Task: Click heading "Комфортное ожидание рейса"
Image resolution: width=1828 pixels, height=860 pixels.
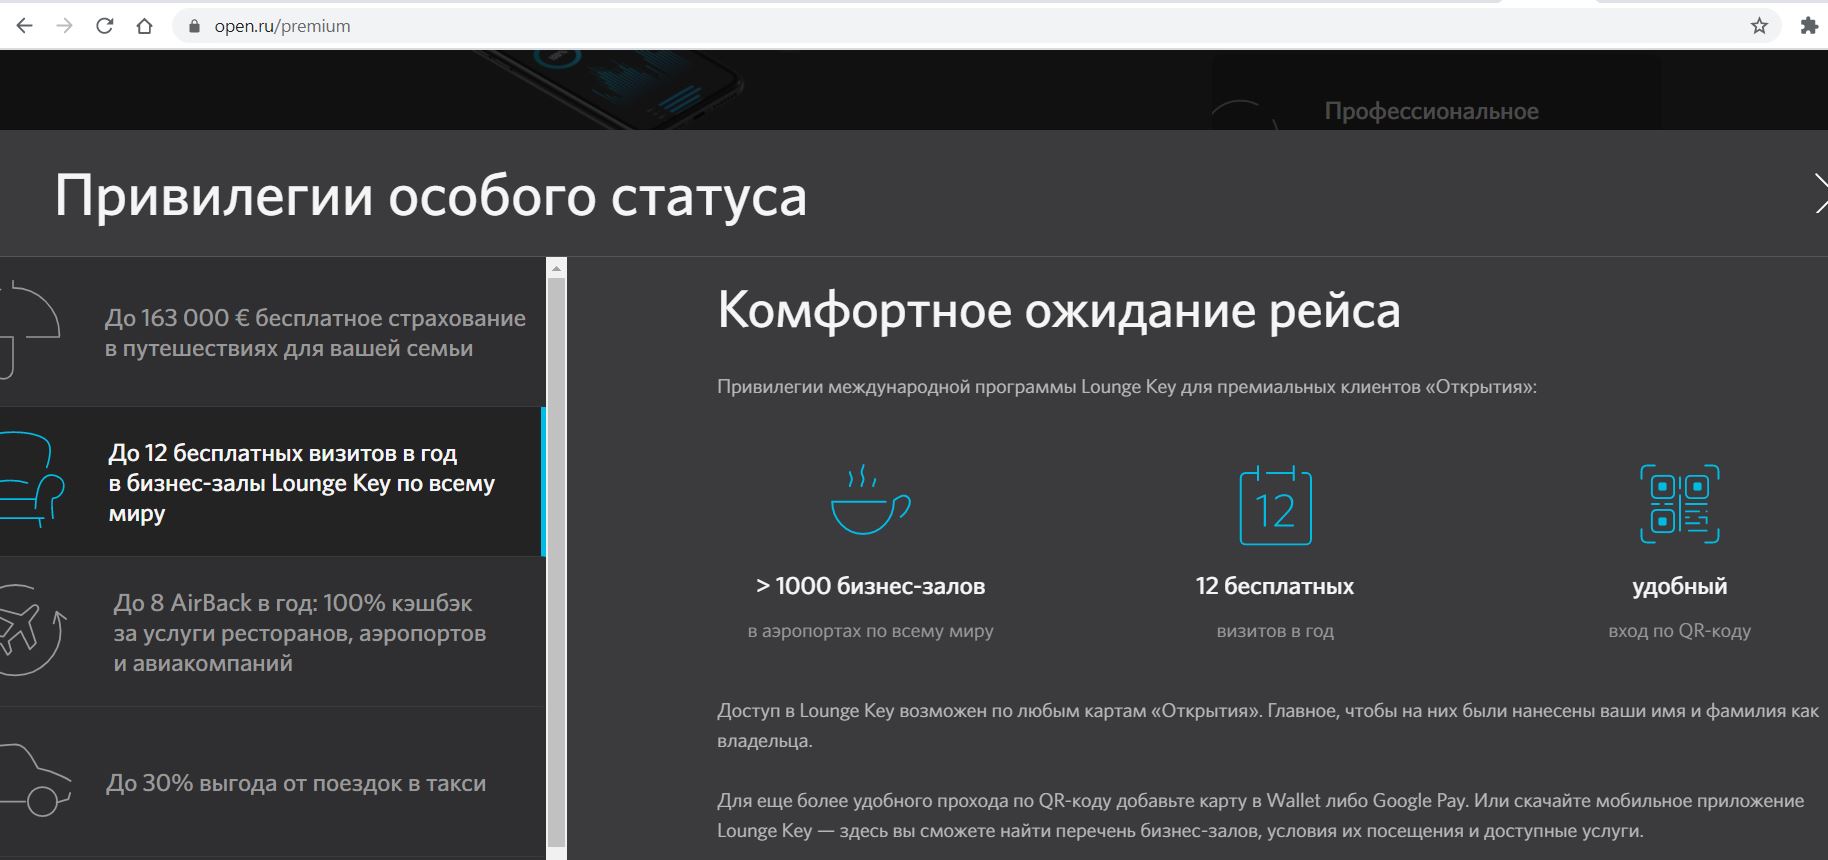Action: 1059,311
